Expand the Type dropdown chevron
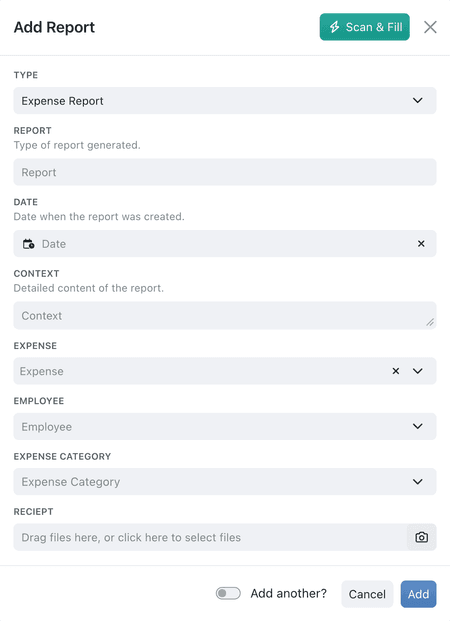The width and height of the screenshot is (450, 621). pyautogui.click(x=418, y=100)
